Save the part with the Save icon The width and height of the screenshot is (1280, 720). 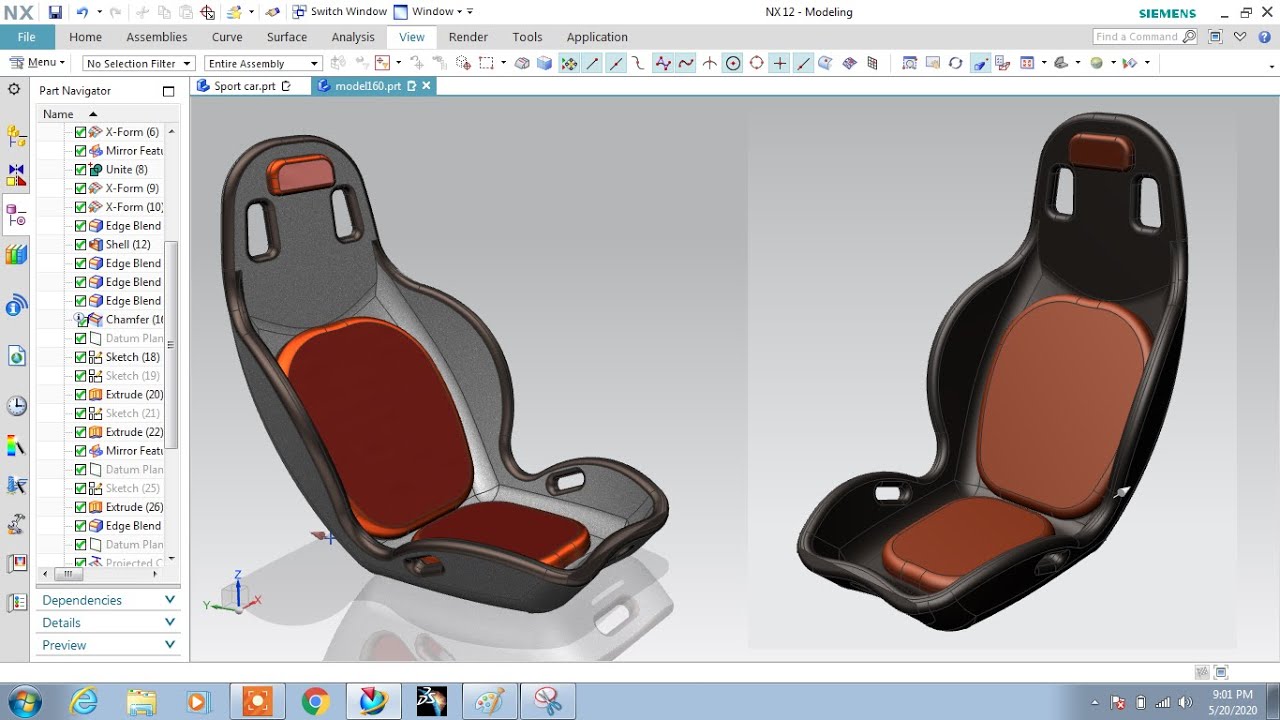(56, 12)
